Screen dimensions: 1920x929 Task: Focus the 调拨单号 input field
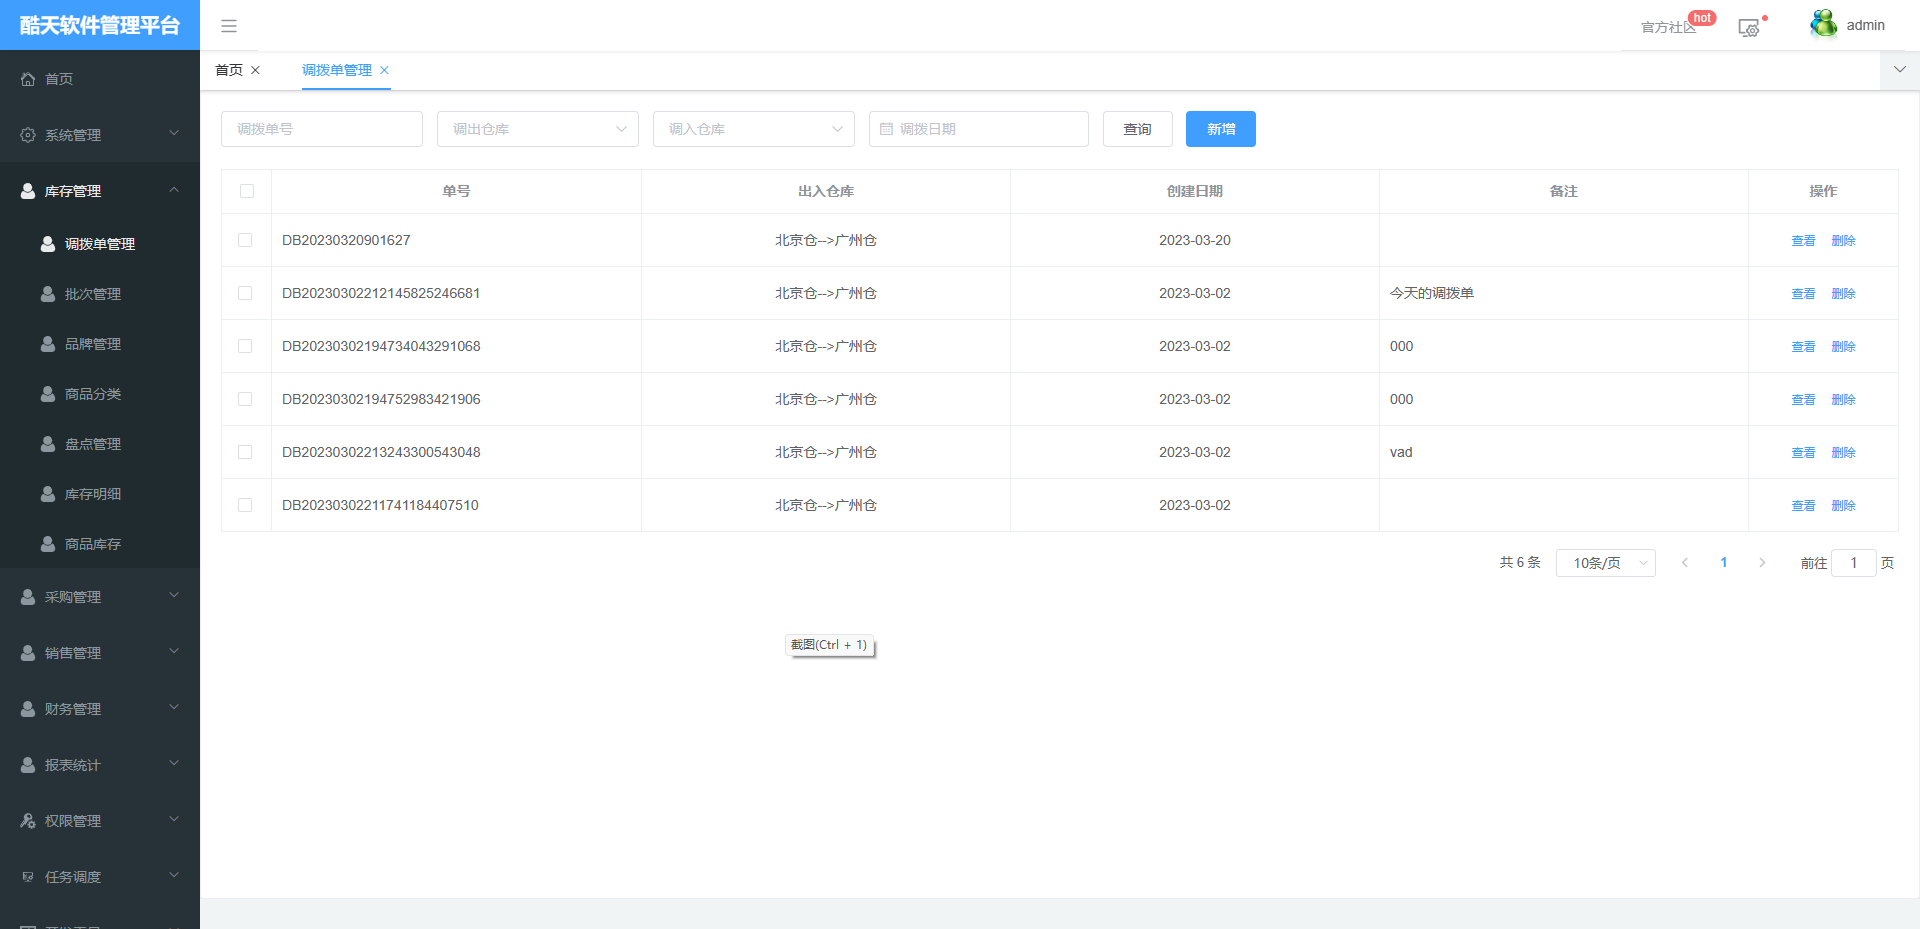point(321,129)
